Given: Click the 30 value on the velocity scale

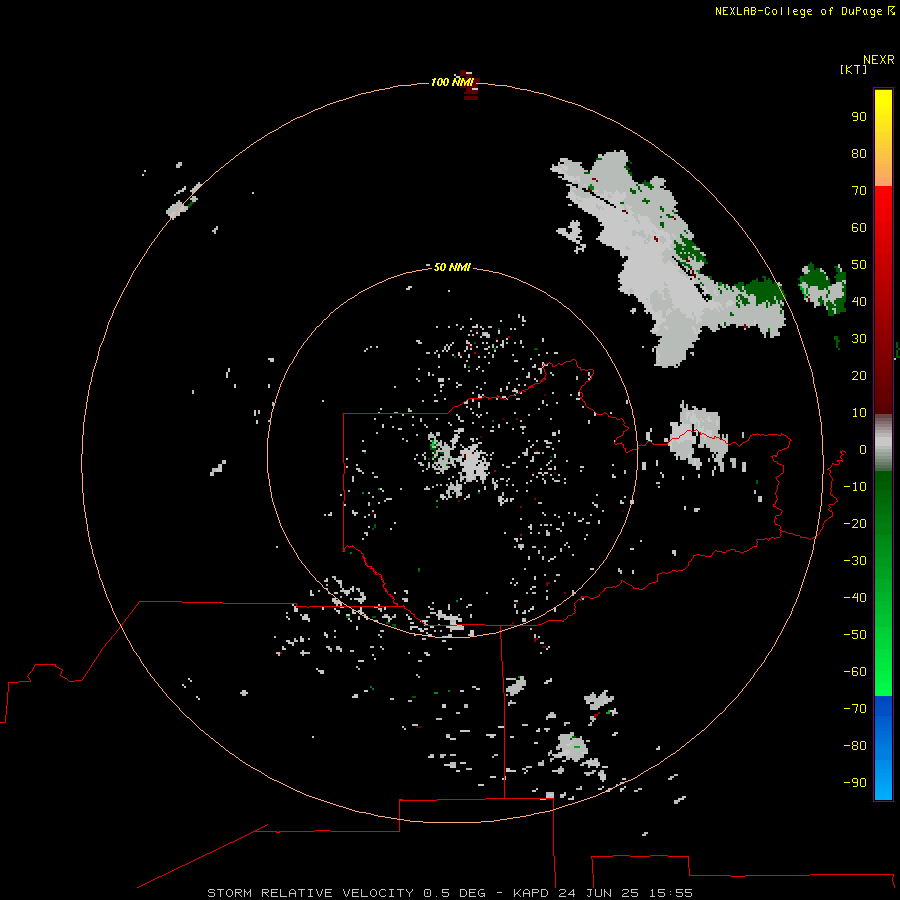Looking at the screenshot, I should coord(859,339).
